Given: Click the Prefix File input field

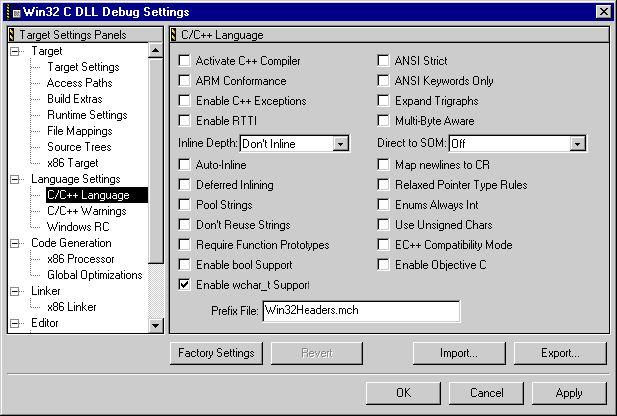Looking at the screenshot, I should point(361,311).
